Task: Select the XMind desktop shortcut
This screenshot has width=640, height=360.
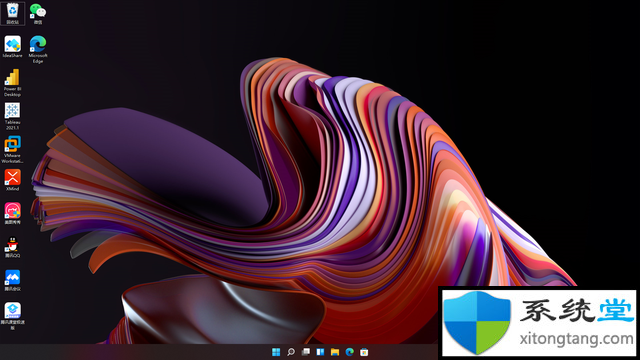Action: [x=13, y=180]
